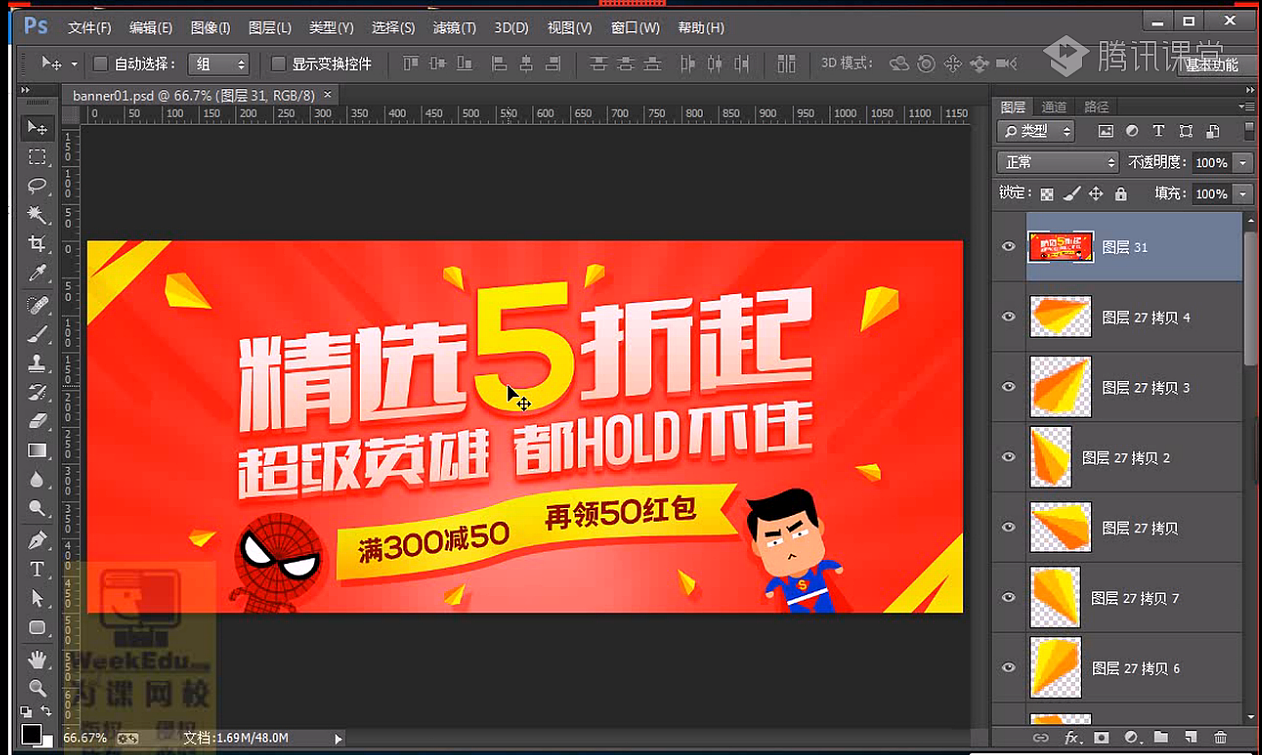Click align top edges icon
The height and width of the screenshot is (755, 1262).
click(x=410, y=64)
